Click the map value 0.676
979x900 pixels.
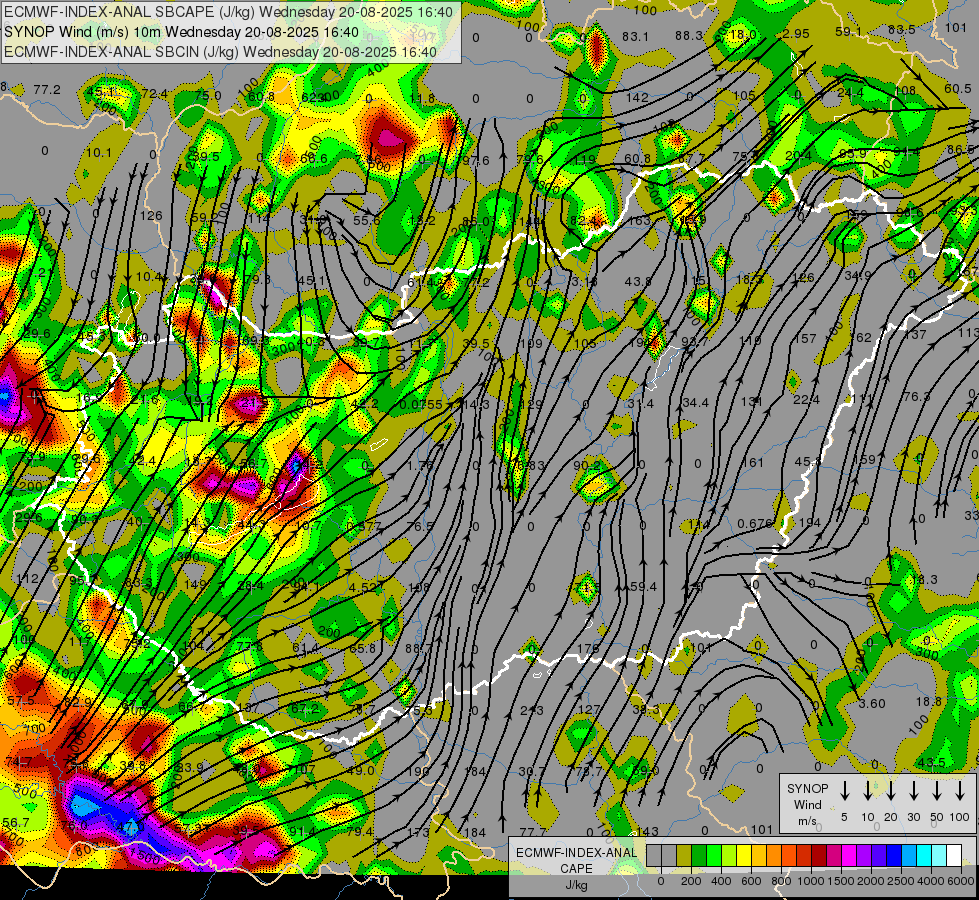tap(755, 523)
